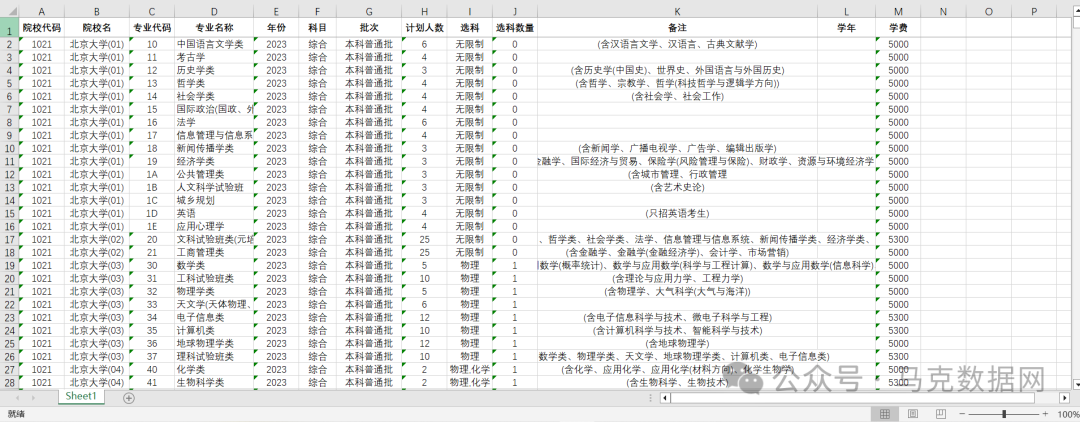
Task: Select the 人文科学试验班 cell
Action: coord(214,187)
